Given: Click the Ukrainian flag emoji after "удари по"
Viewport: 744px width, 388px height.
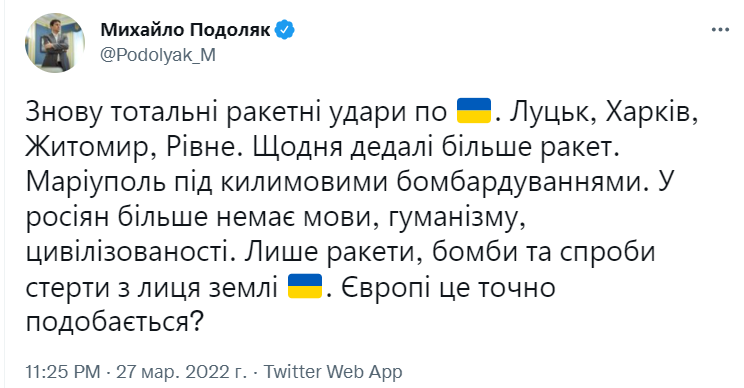Looking at the screenshot, I should click(x=473, y=111).
